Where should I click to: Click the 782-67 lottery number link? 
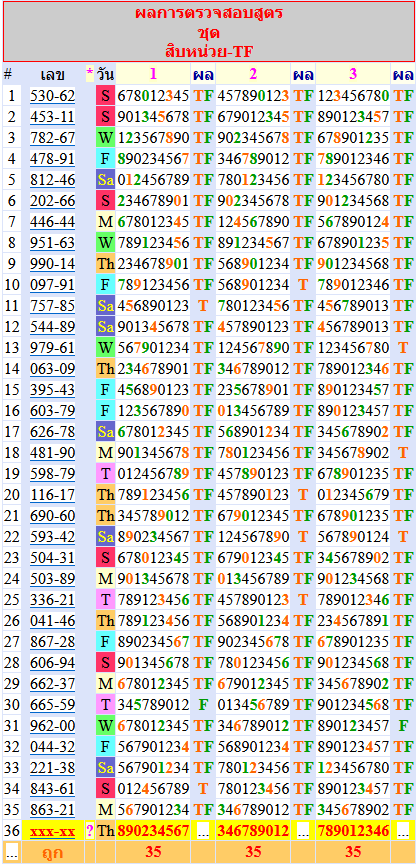(52, 138)
